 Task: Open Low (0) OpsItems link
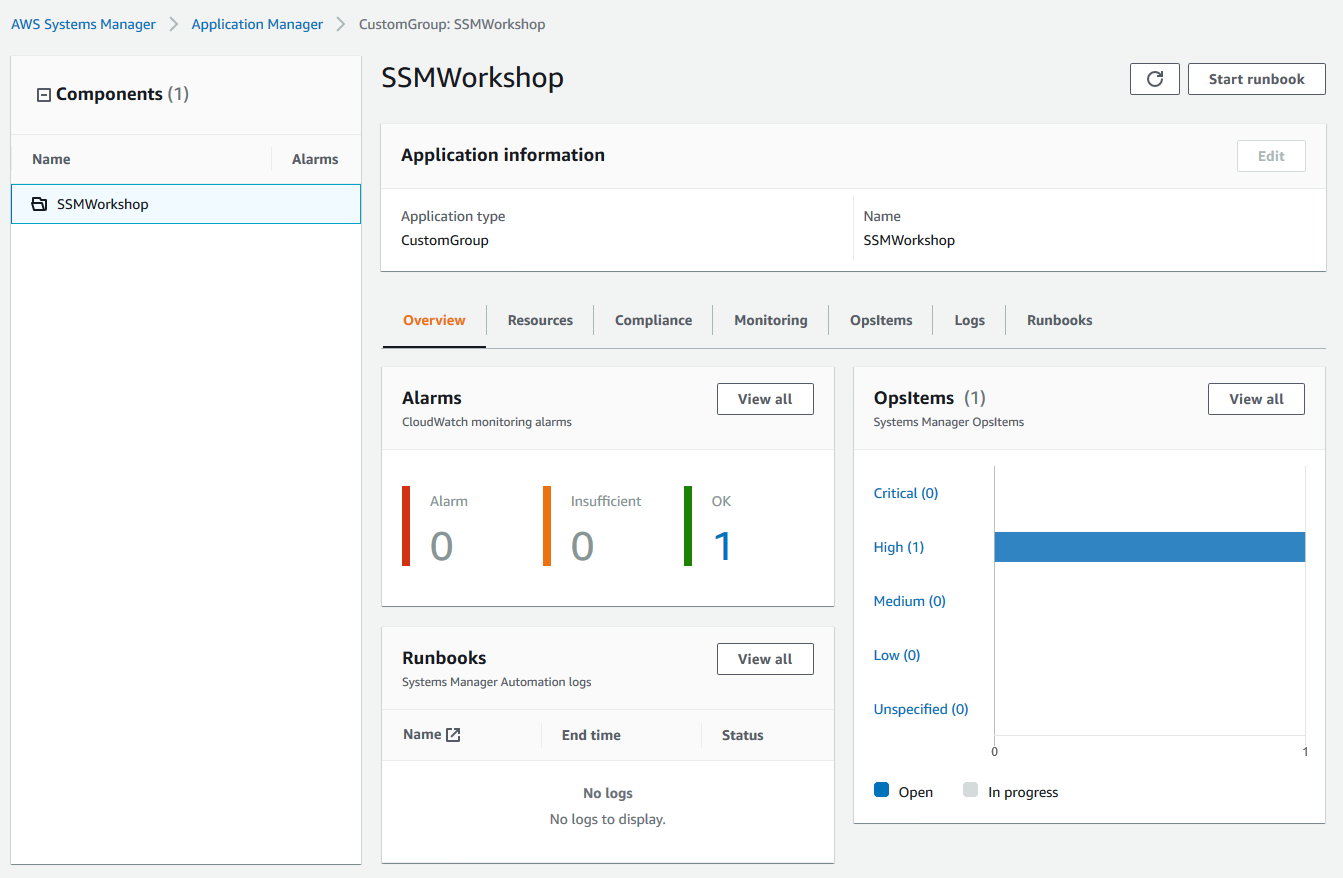coord(897,655)
